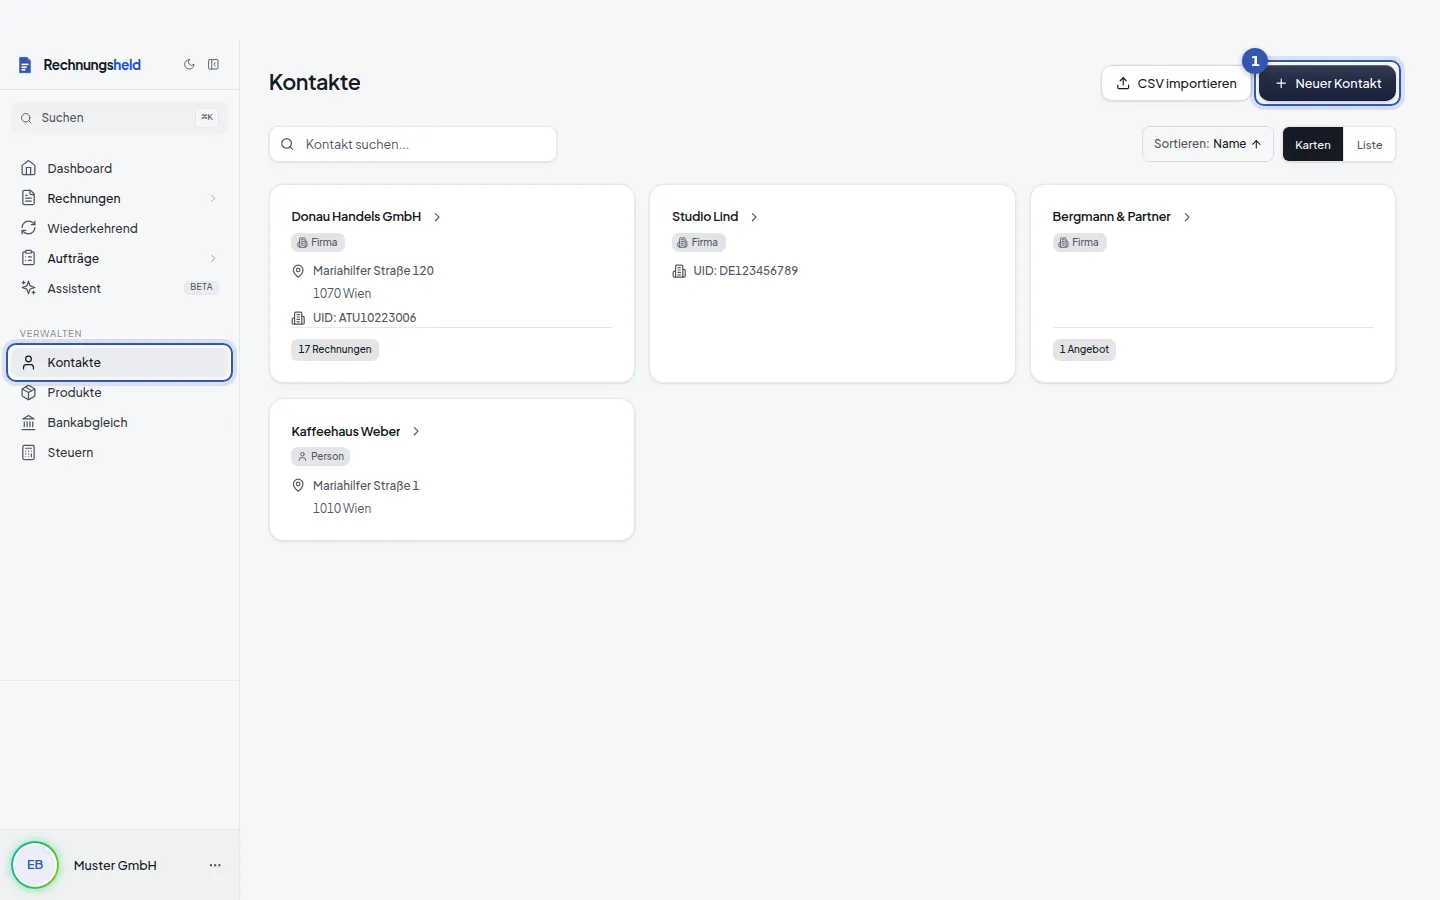Viewport: 1440px width, 900px height.
Task: Click the Bankabgleich bank icon
Action: coord(29,422)
